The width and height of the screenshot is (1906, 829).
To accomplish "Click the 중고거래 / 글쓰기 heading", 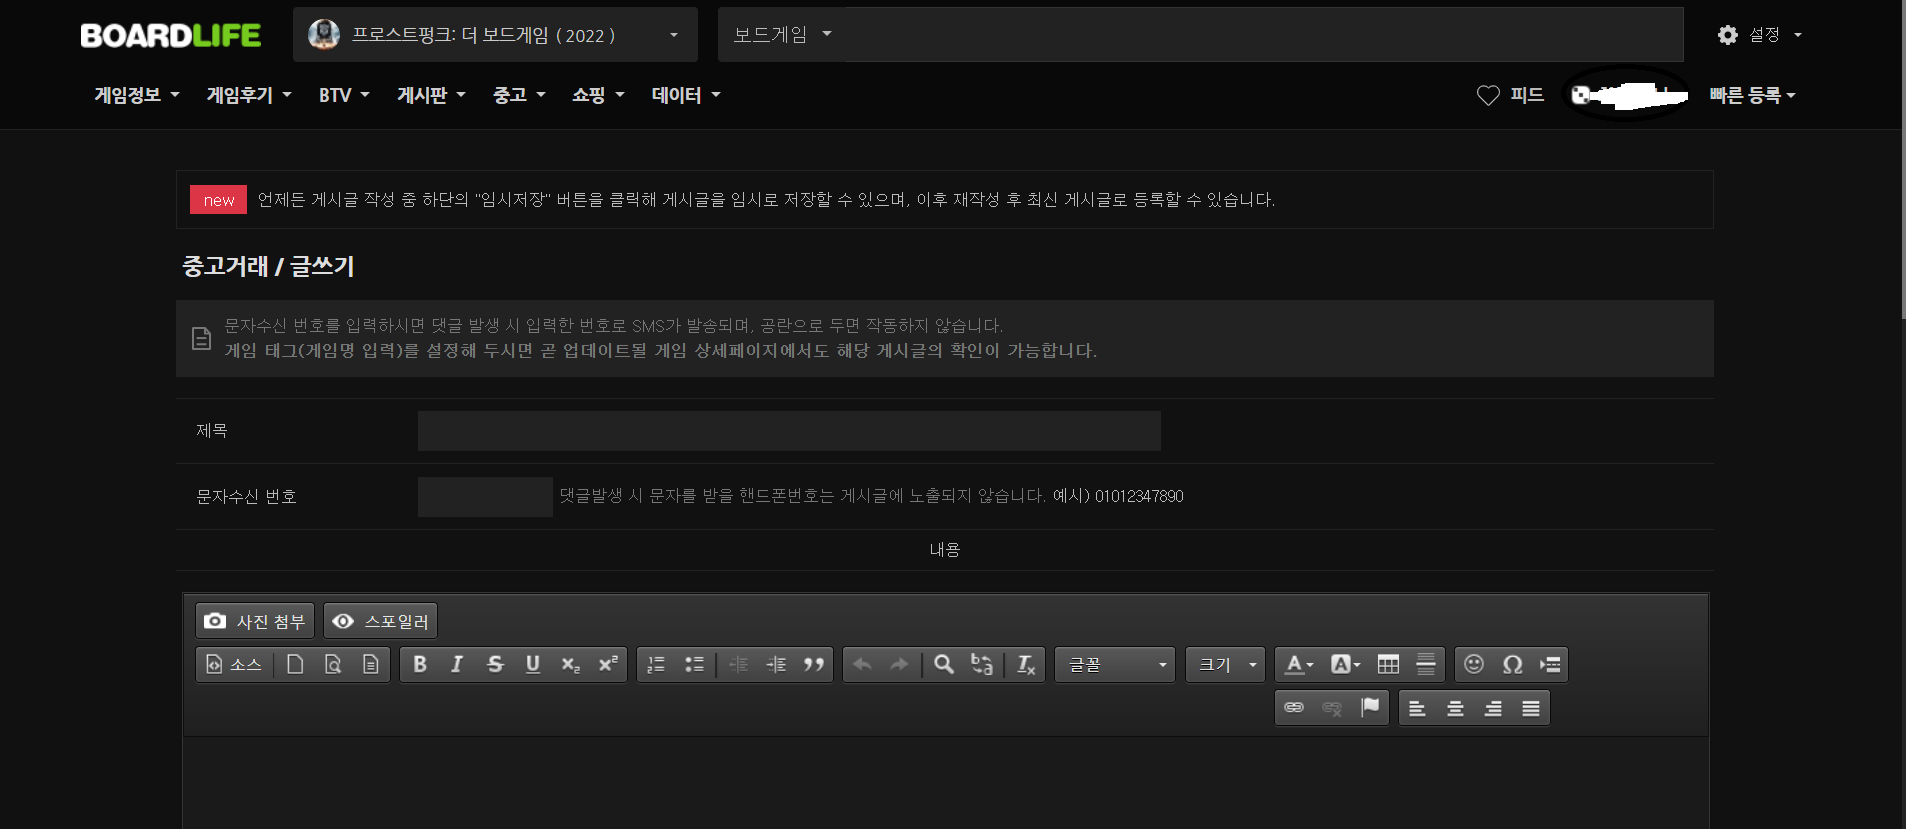I will tap(268, 266).
